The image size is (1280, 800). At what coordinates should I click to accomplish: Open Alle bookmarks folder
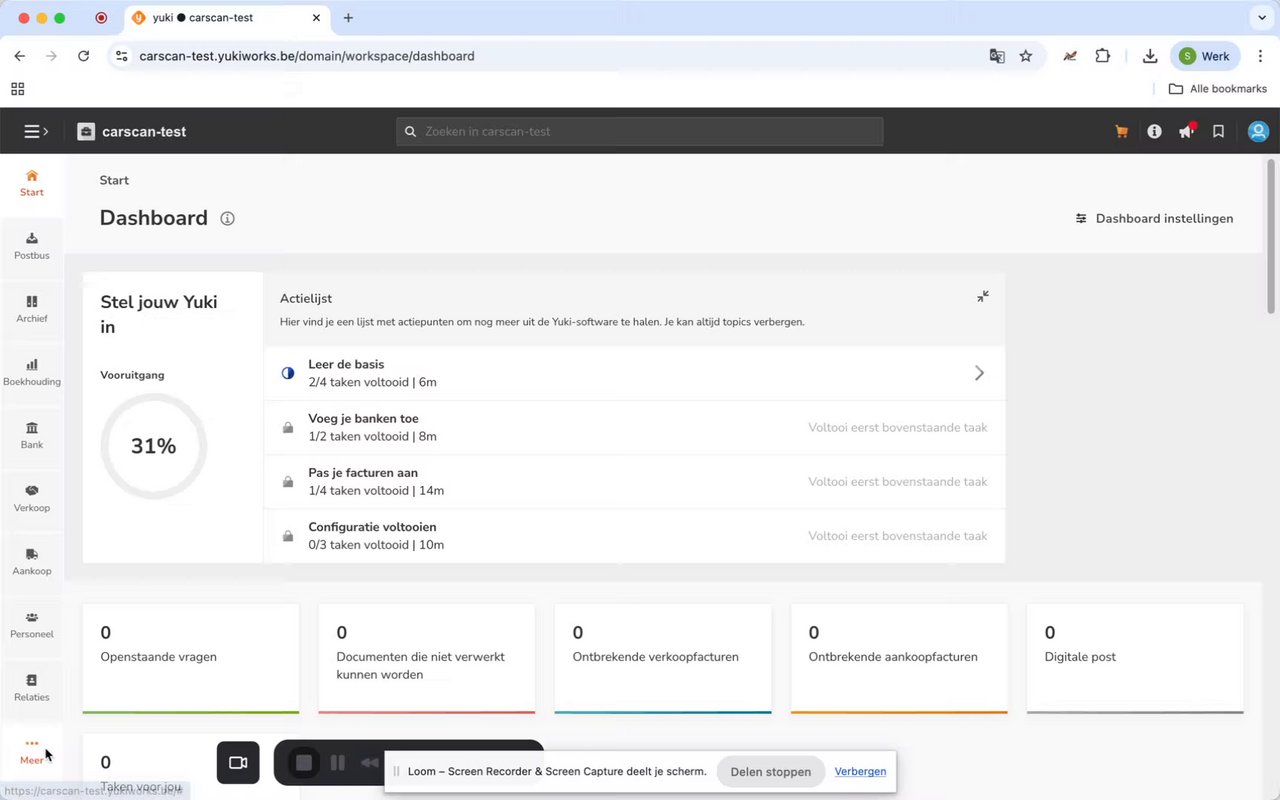pos(1218,89)
